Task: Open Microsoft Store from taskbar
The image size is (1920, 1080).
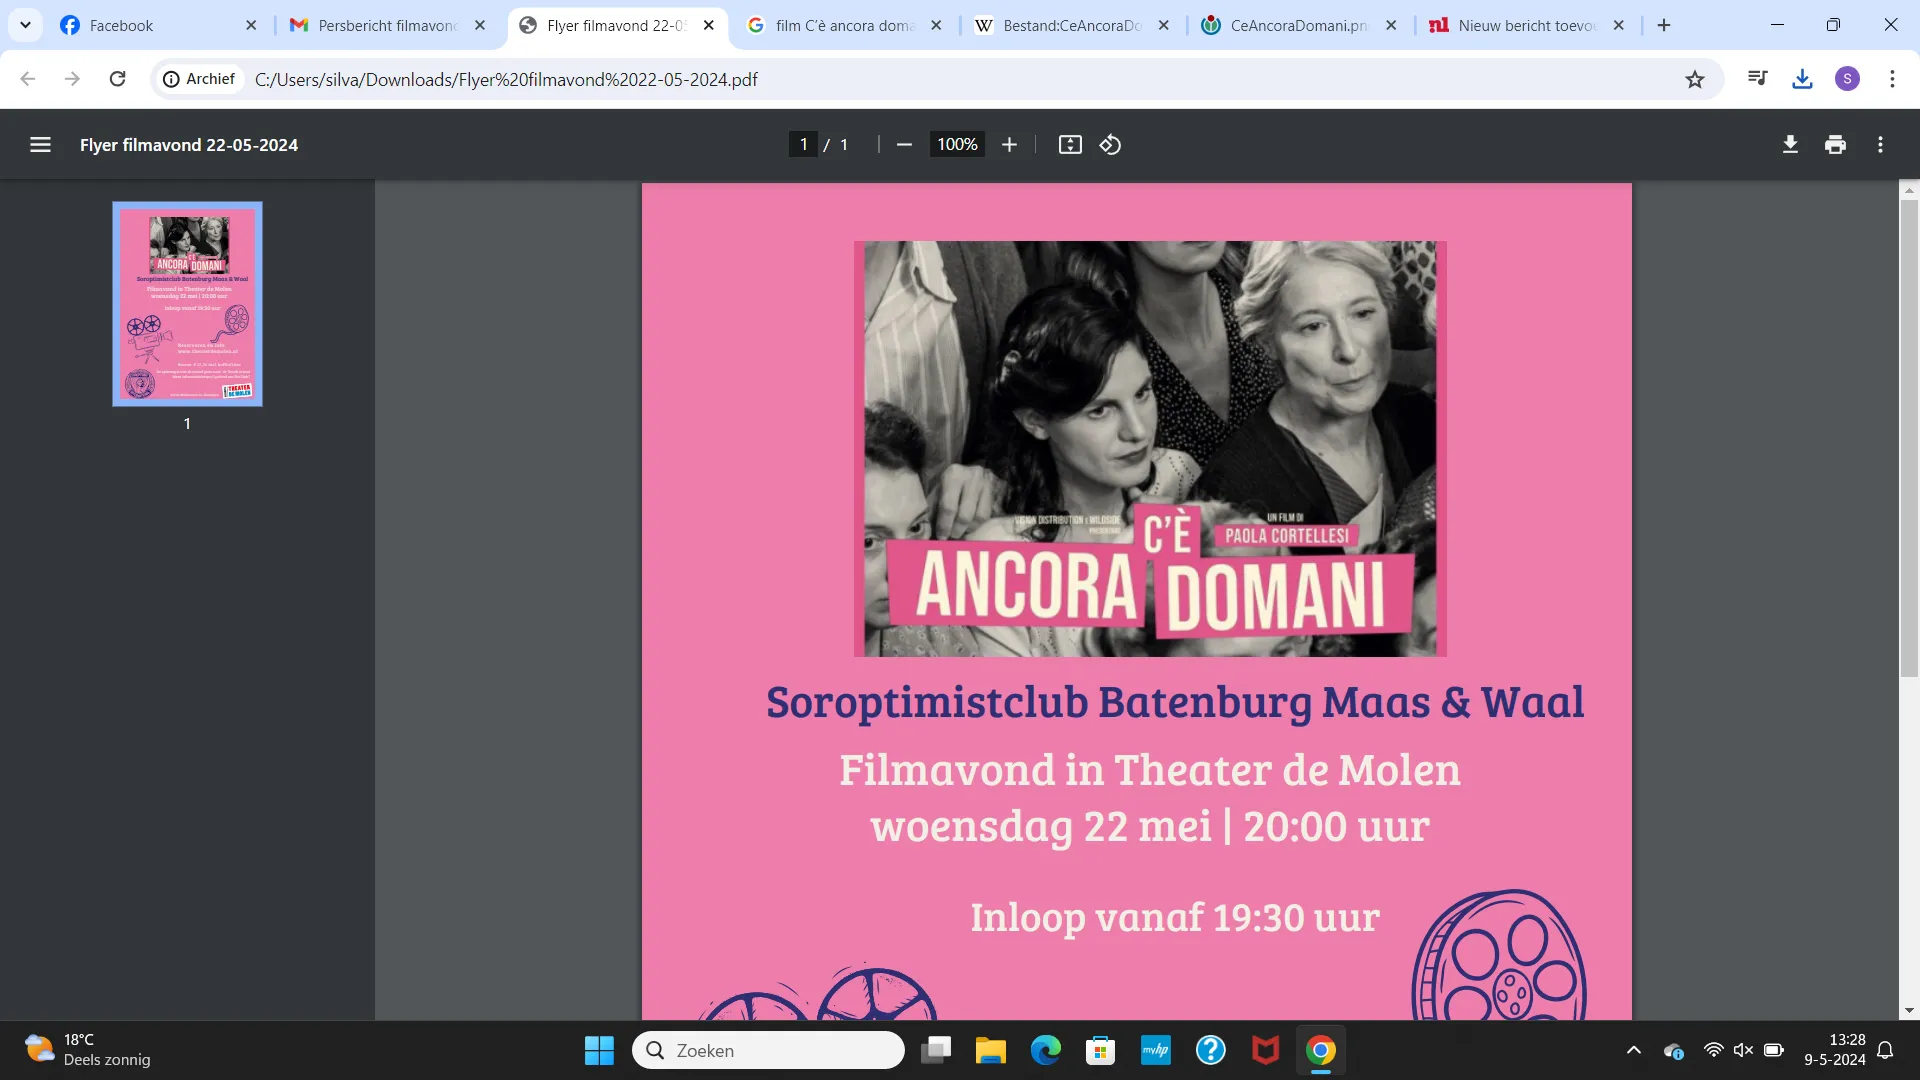Action: (x=1101, y=1050)
